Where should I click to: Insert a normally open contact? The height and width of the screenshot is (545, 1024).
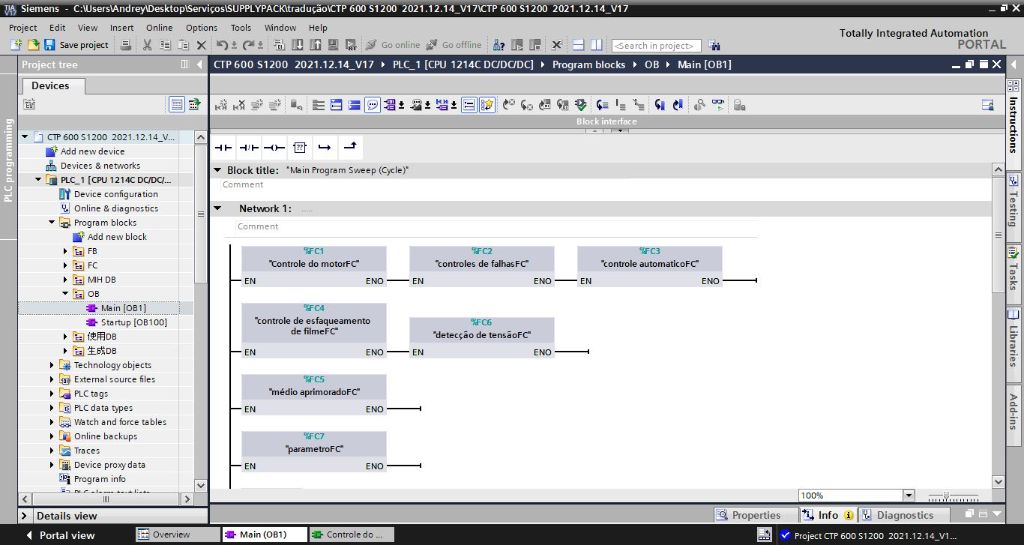pyautogui.click(x=223, y=148)
